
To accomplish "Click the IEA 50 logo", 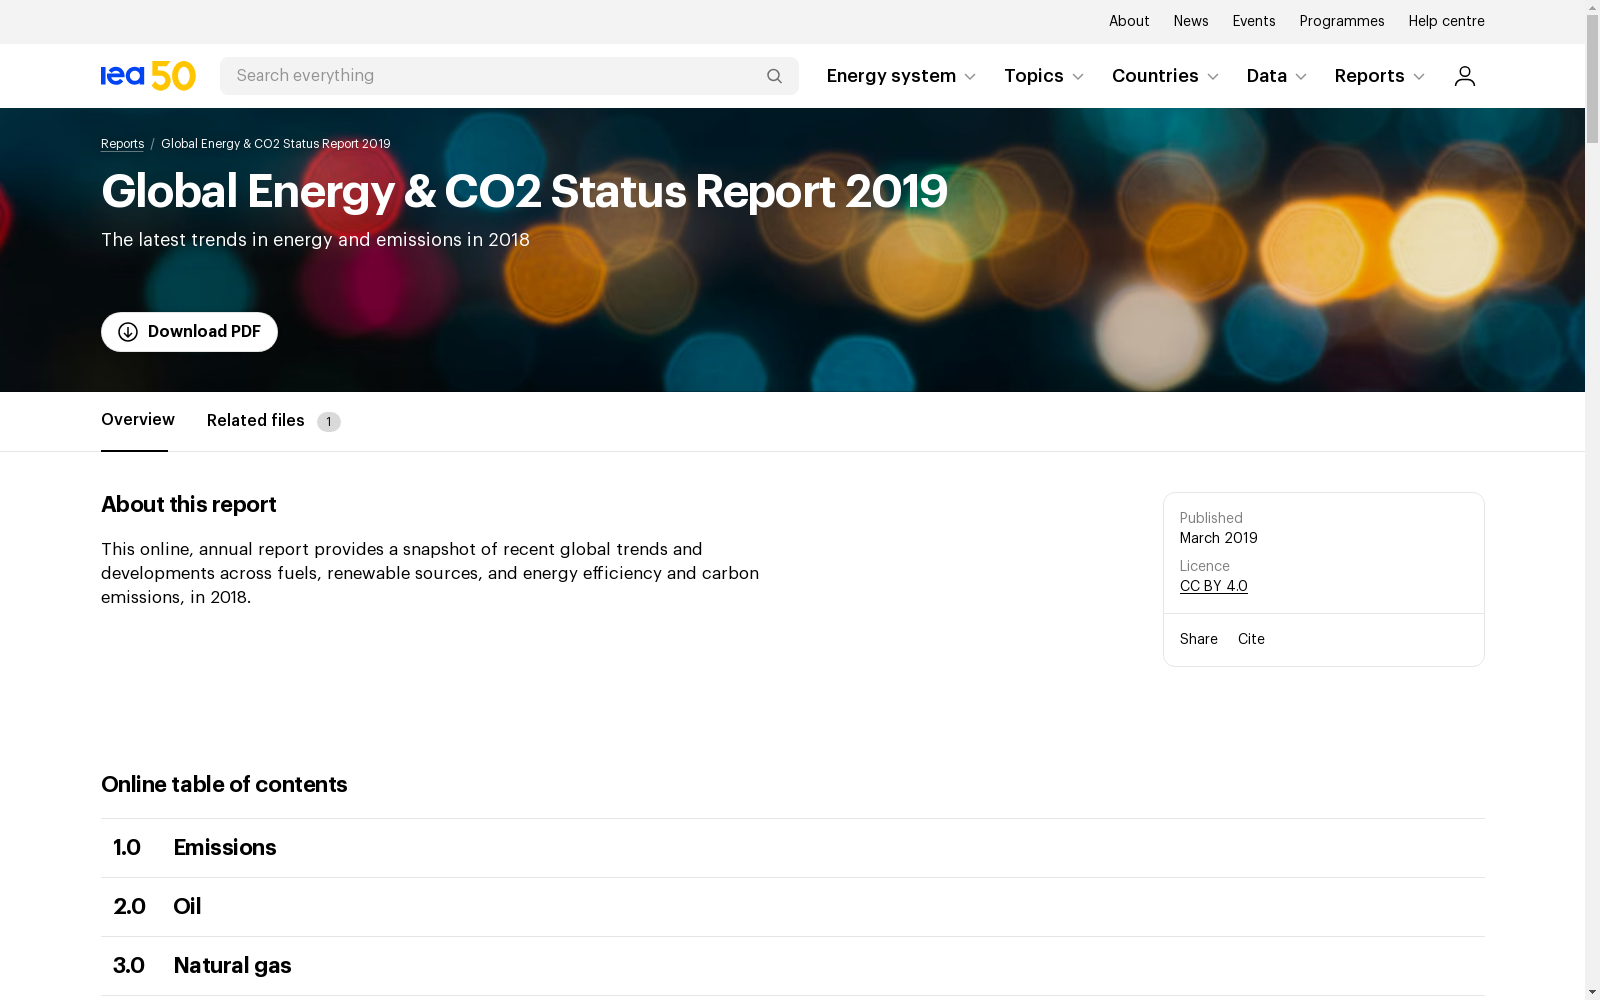I will tap(148, 76).
